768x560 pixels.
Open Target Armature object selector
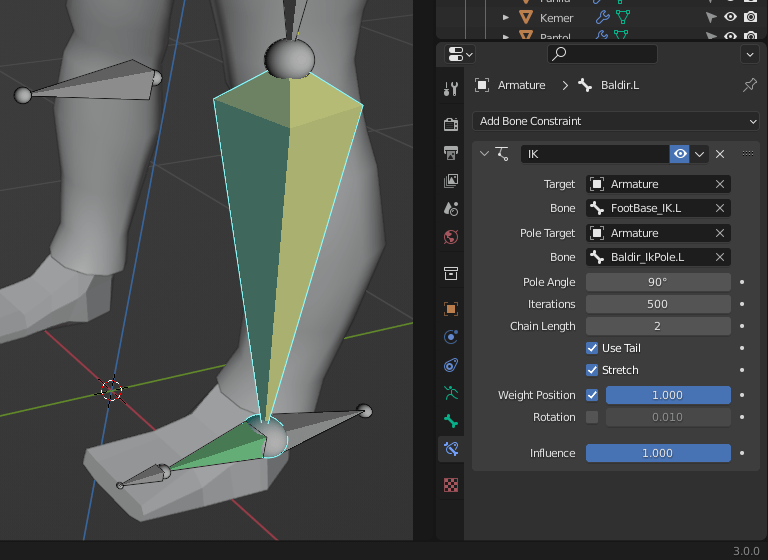point(649,184)
